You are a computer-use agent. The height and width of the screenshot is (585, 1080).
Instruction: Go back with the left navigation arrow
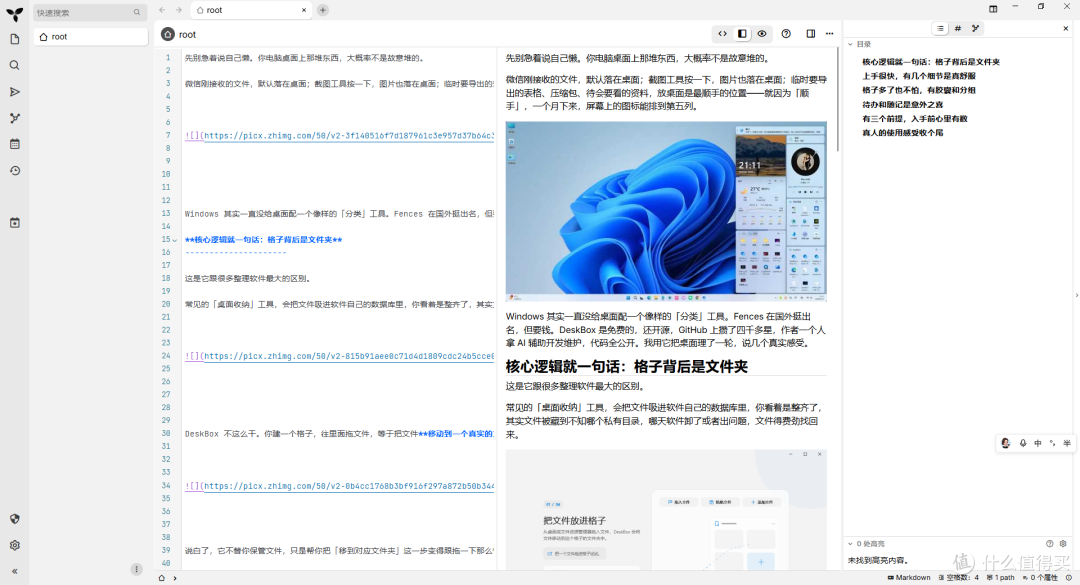[x=162, y=10]
